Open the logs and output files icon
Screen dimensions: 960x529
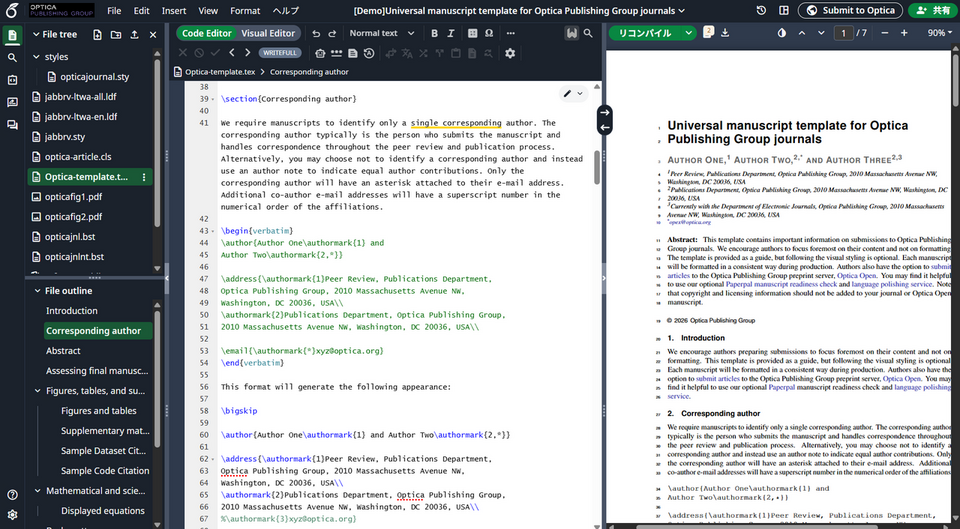click(708, 33)
